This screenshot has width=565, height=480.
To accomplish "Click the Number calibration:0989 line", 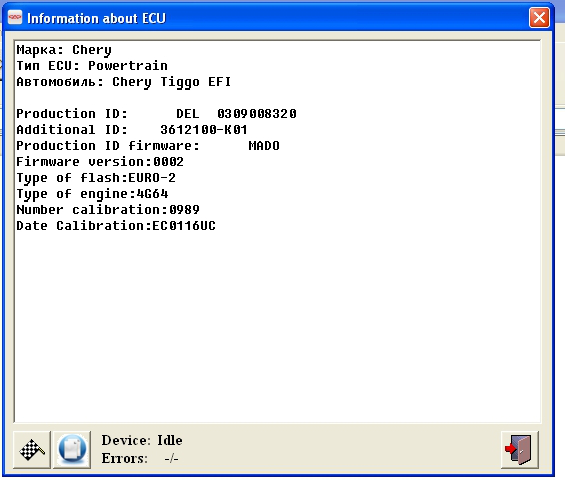I will coord(108,210).
